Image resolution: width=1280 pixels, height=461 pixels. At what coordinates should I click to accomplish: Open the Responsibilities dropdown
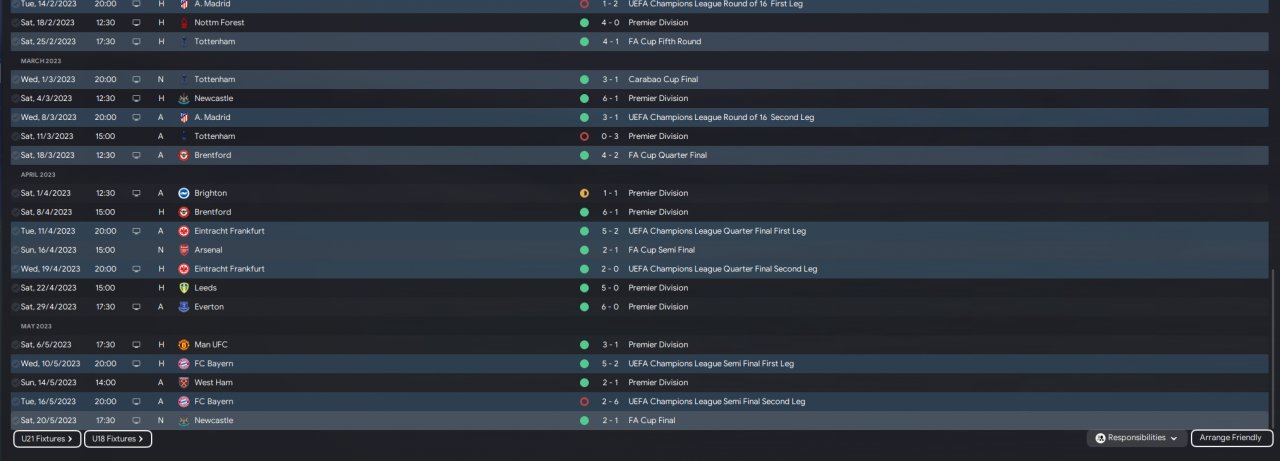[1137, 438]
